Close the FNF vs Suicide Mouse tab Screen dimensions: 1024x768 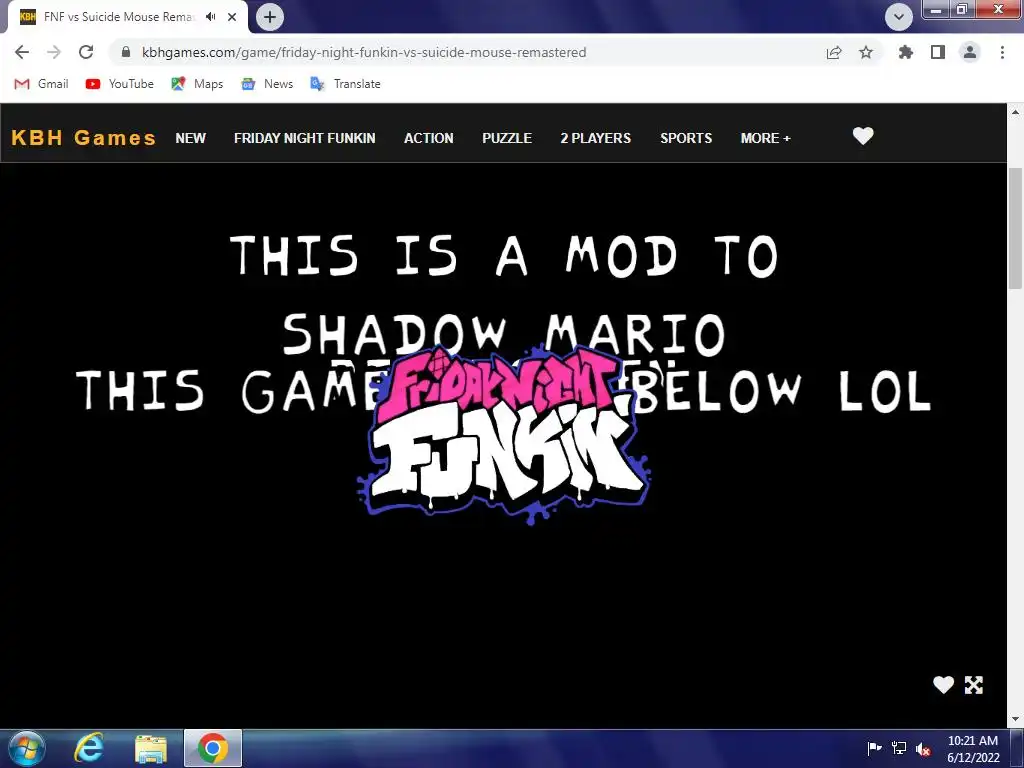232,17
